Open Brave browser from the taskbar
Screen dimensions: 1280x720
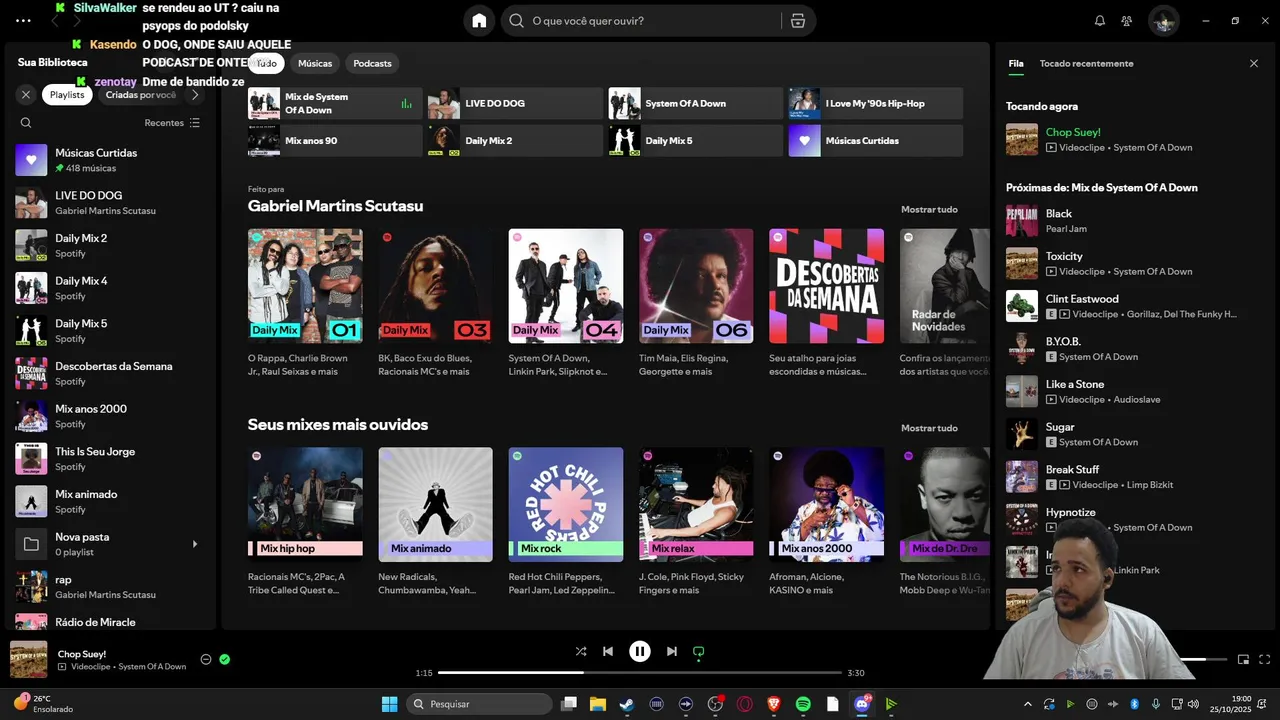pos(774,704)
